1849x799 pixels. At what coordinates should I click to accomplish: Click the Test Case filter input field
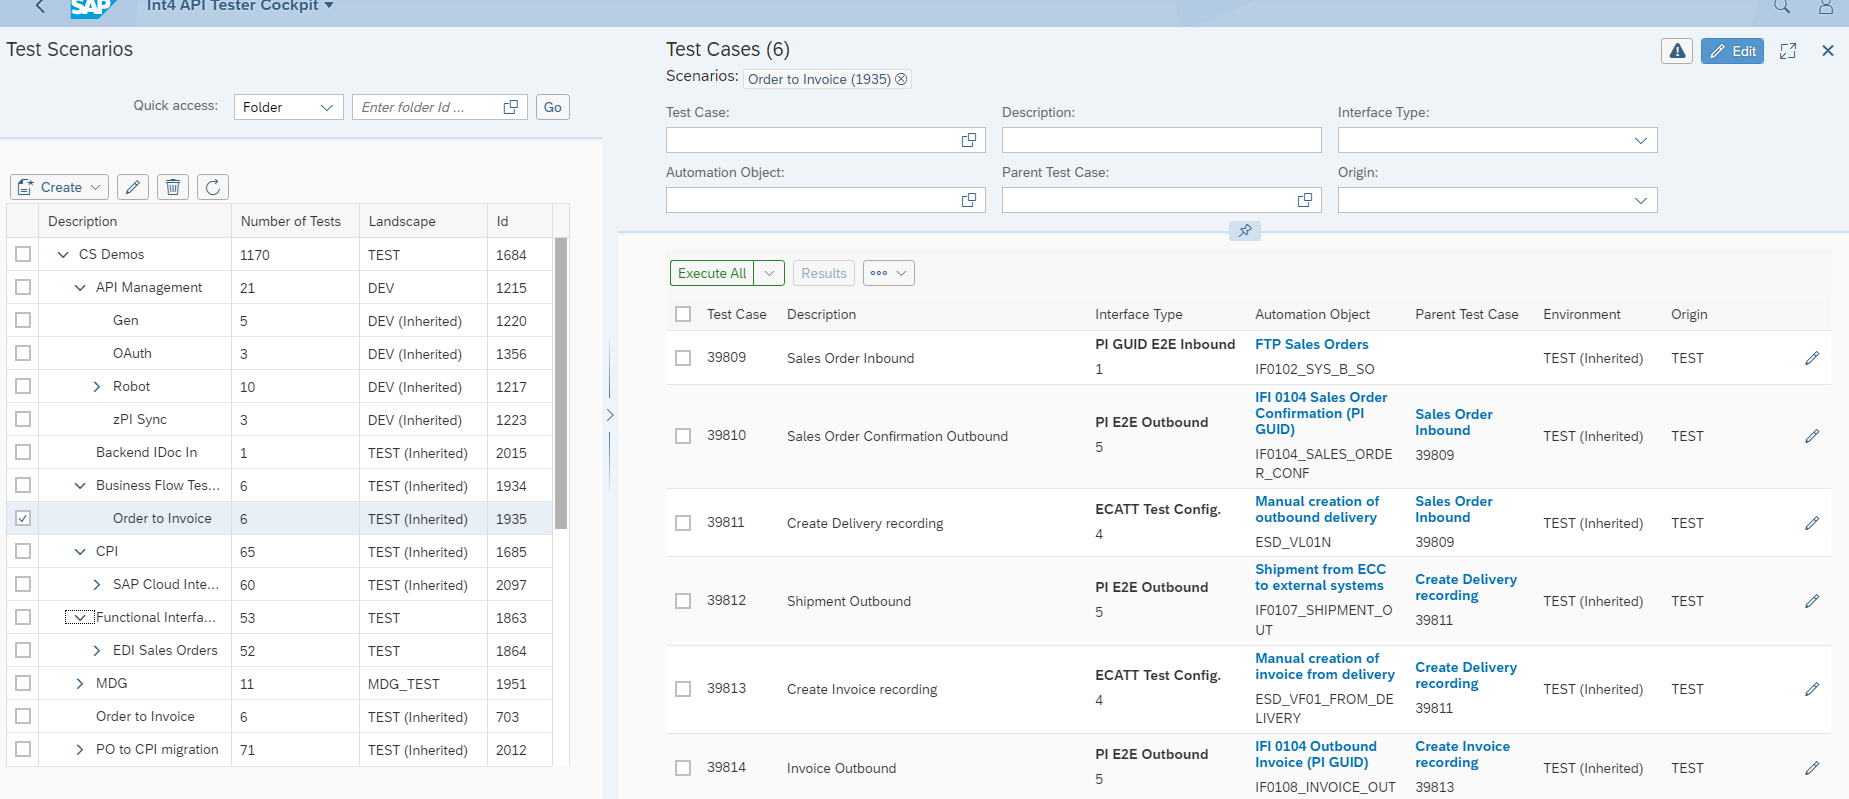(812, 140)
